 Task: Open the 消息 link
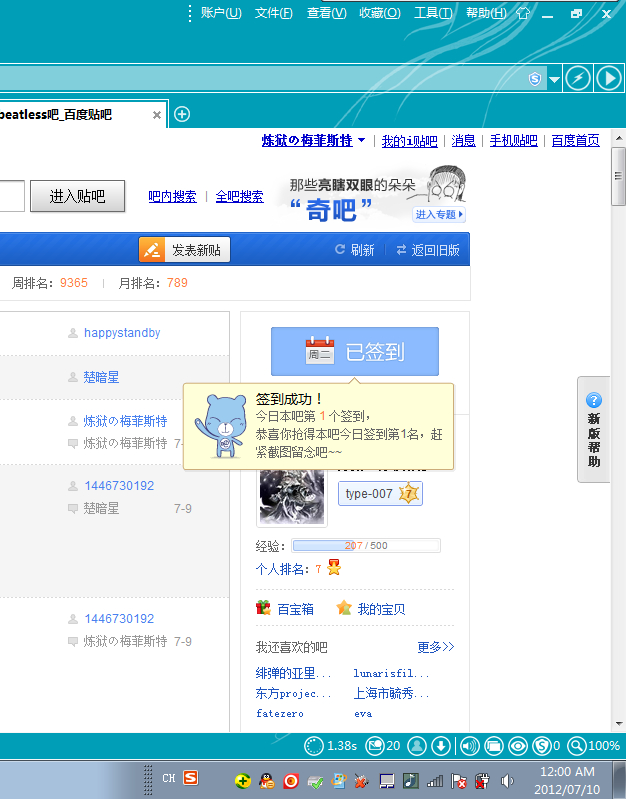(463, 141)
